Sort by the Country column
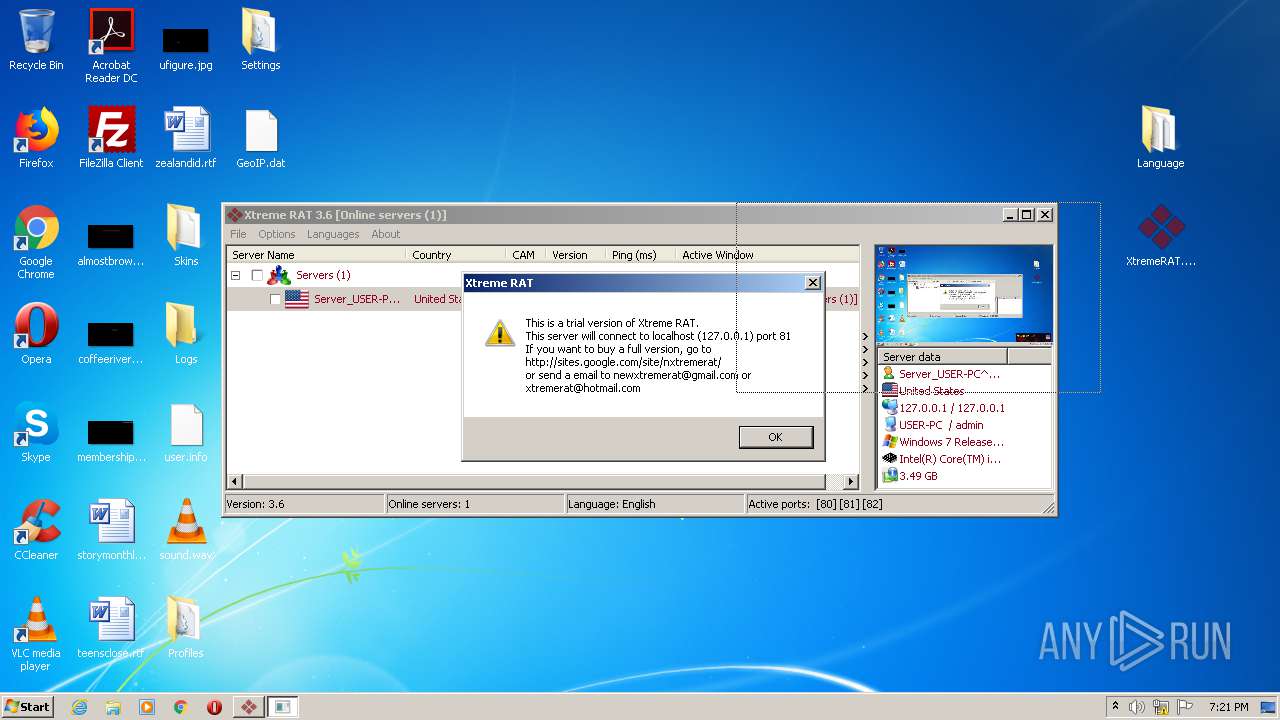 tap(455, 255)
